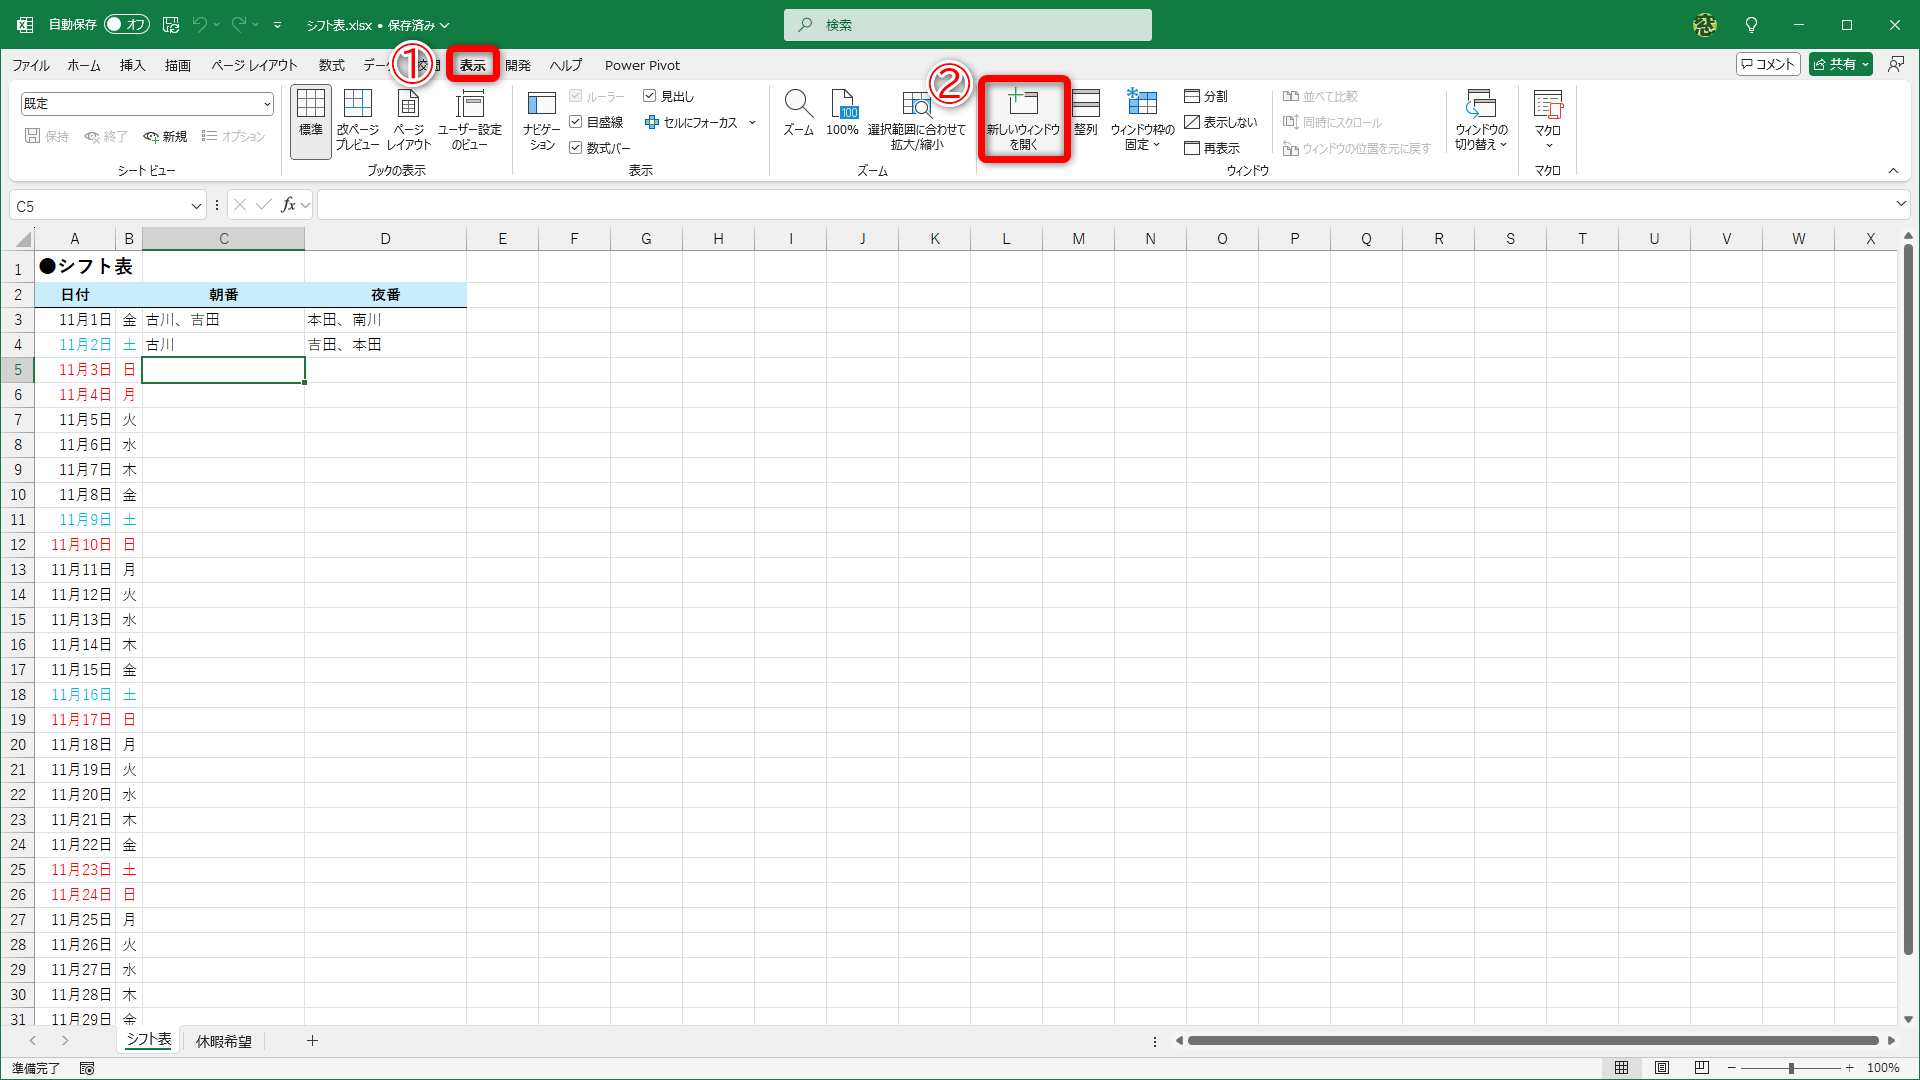Open the Formulas (数式) ribbon tab
1920x1080 pixels.
click(x=331, y=65)
